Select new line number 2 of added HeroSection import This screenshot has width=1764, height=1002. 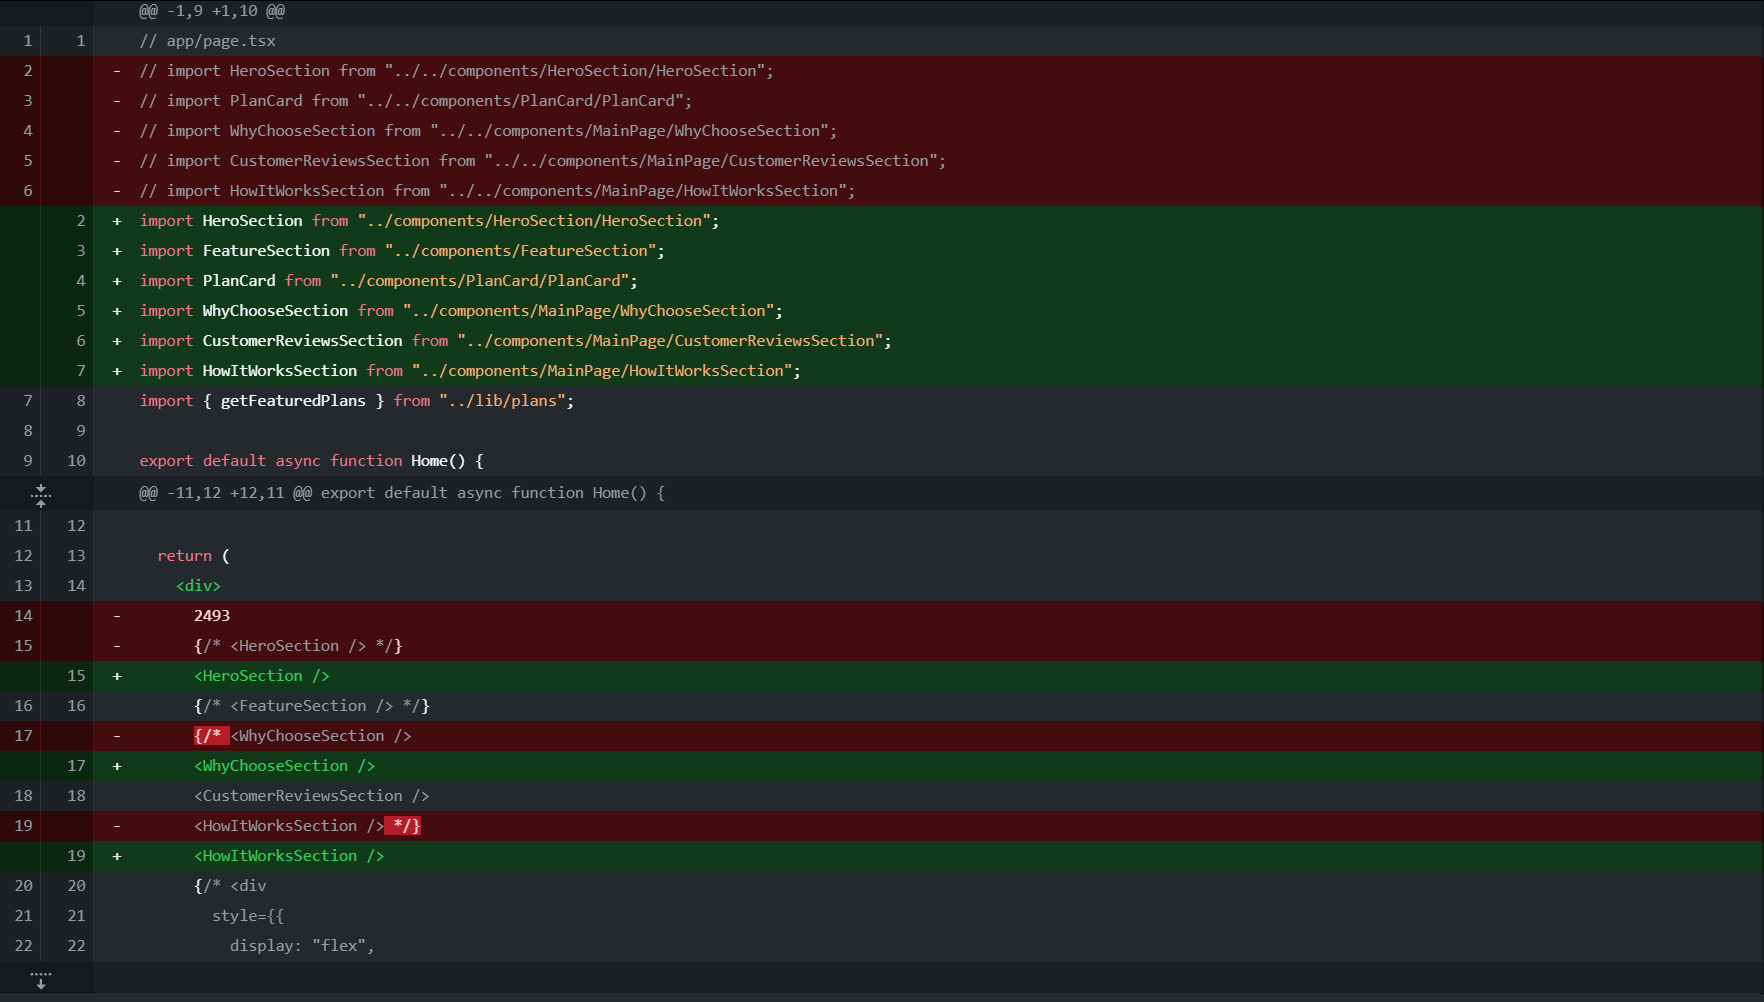coord(81,221)
